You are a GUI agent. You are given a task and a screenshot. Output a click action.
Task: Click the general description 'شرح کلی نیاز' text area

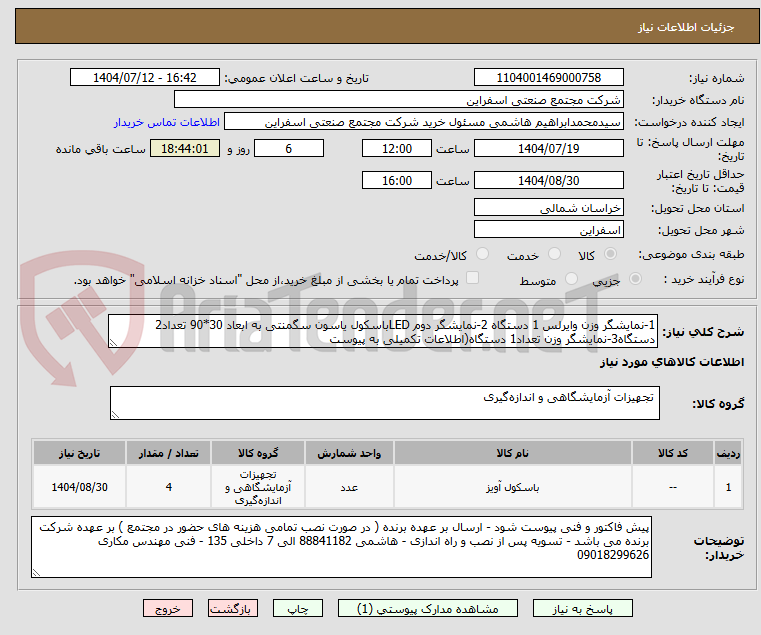tap(382, 331)
